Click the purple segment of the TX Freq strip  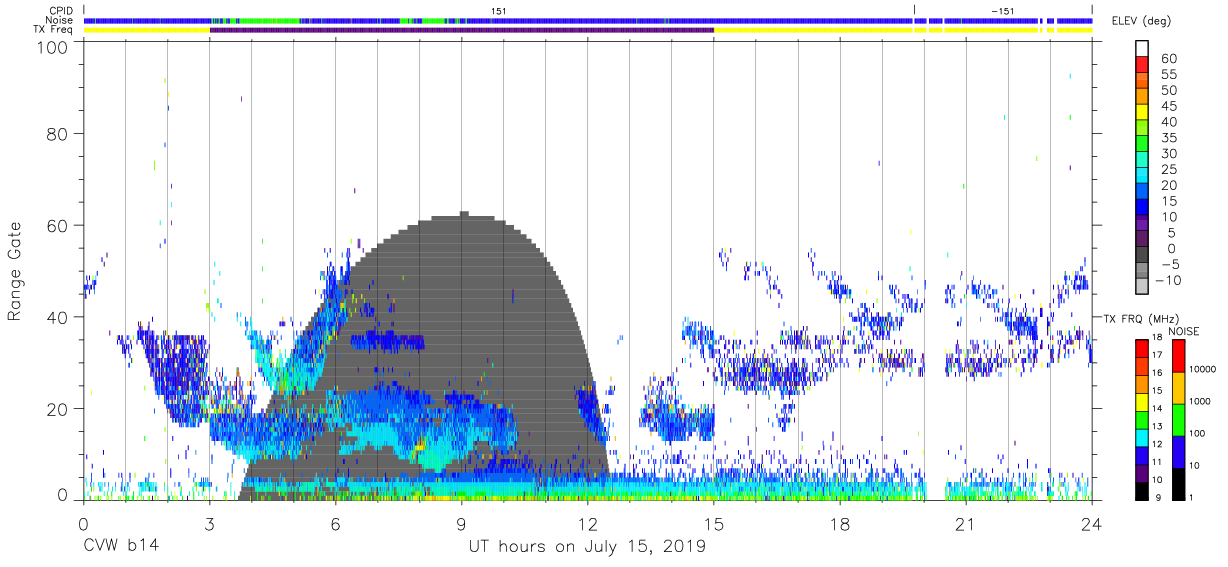pos(461,30)
